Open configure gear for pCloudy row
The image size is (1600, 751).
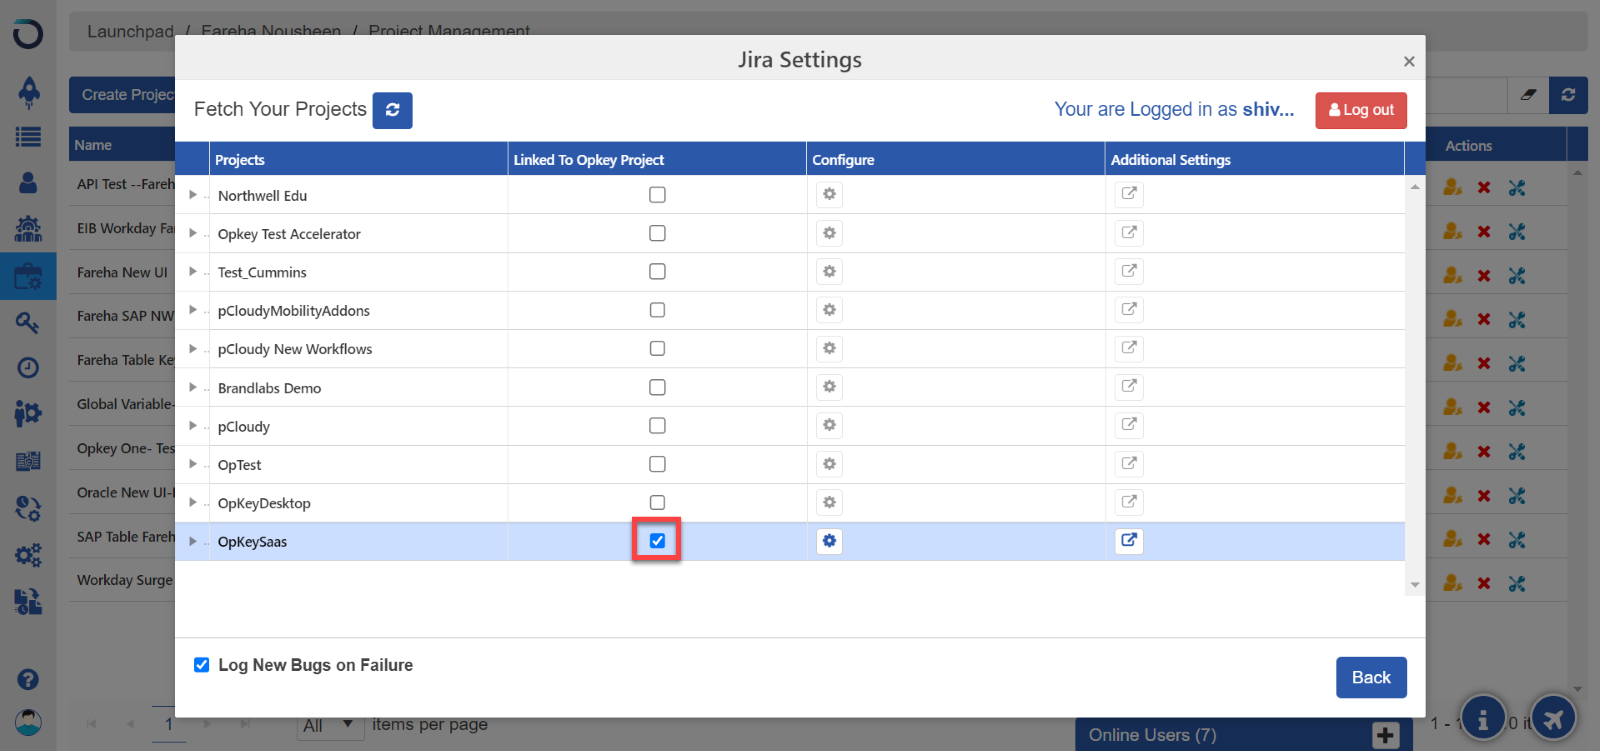tap(829, 425)
